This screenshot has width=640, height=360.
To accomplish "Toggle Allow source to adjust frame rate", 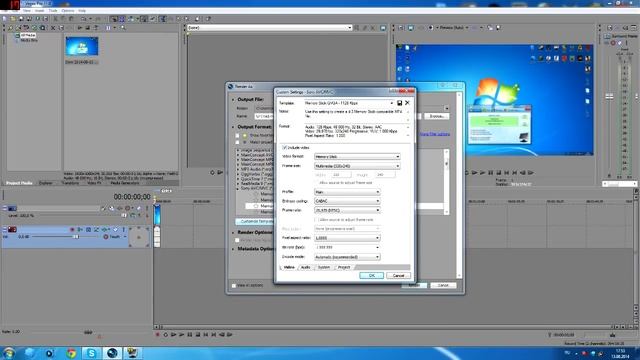I will pyautogui.click(x=317, y=220).
